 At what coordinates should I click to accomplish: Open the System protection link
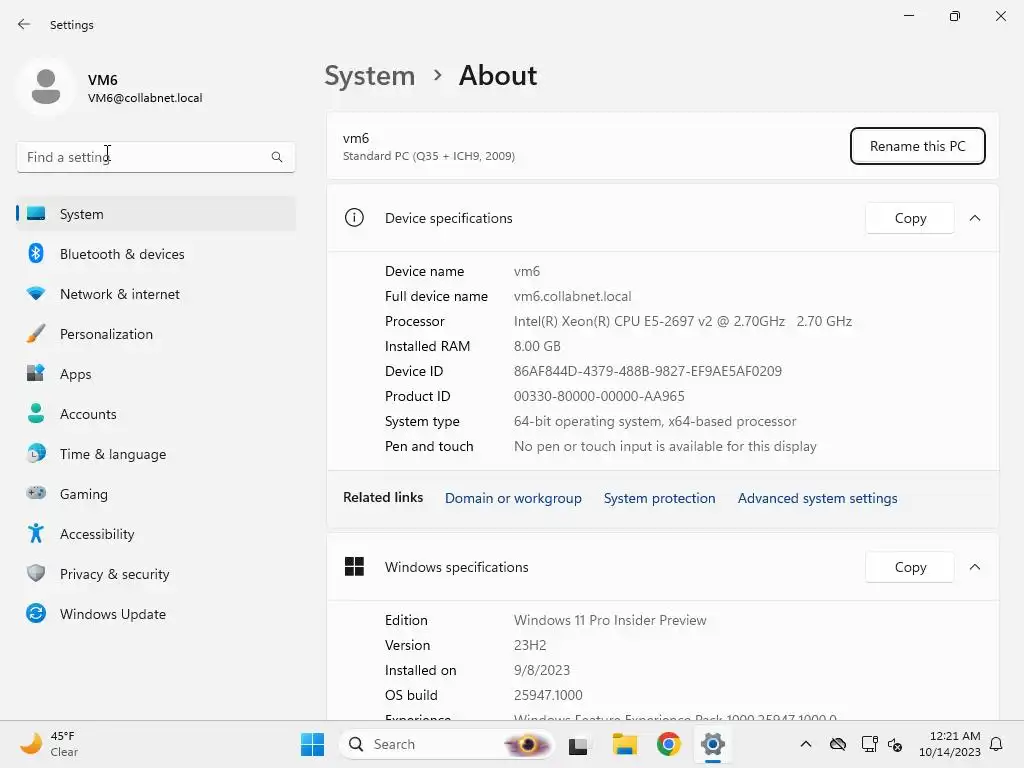coord(659,498)
